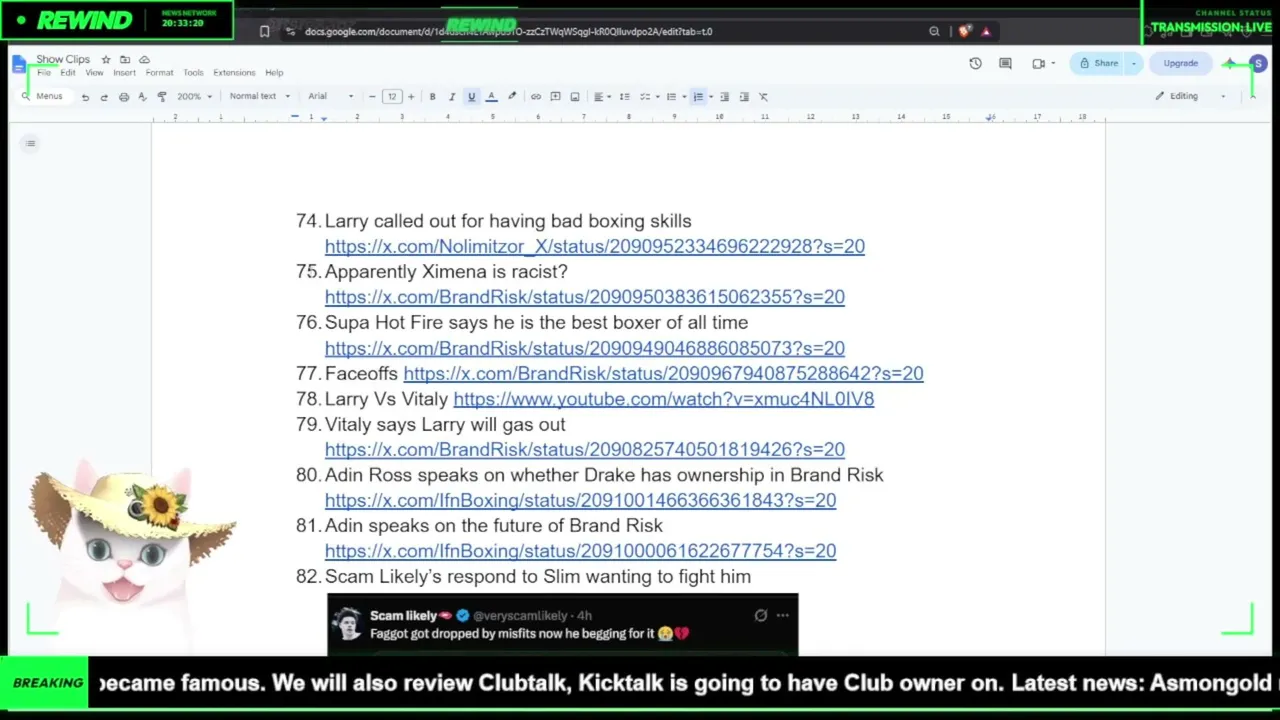This screenshot has width=1280, height=720.
Task: Open the Gemini sparkle icon
Action: (x=1229, y=64)
